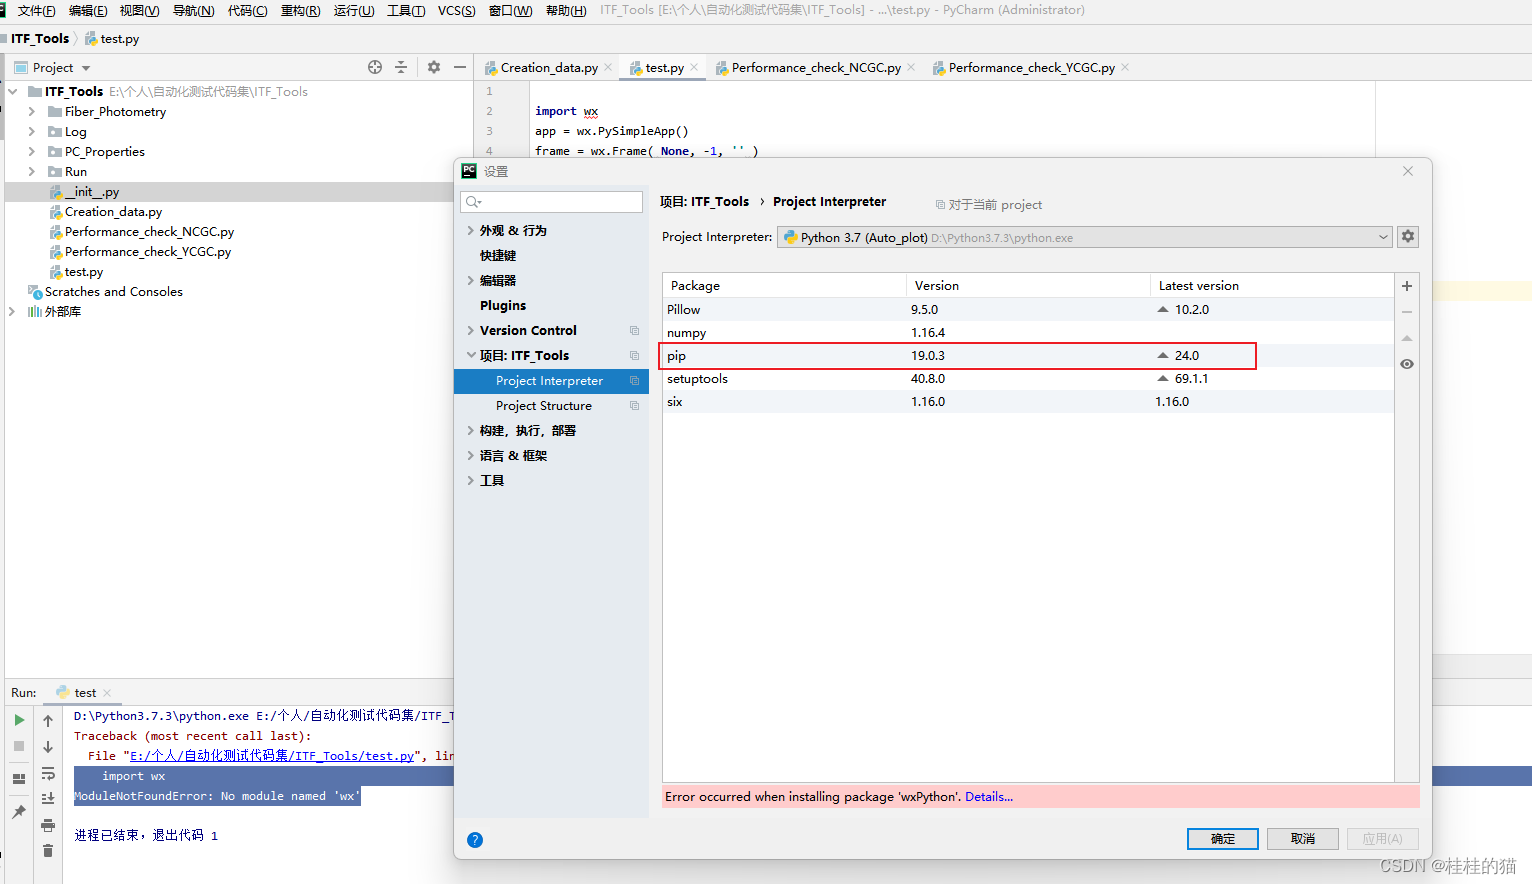Select the setuptools package row

click(1028, 379)
